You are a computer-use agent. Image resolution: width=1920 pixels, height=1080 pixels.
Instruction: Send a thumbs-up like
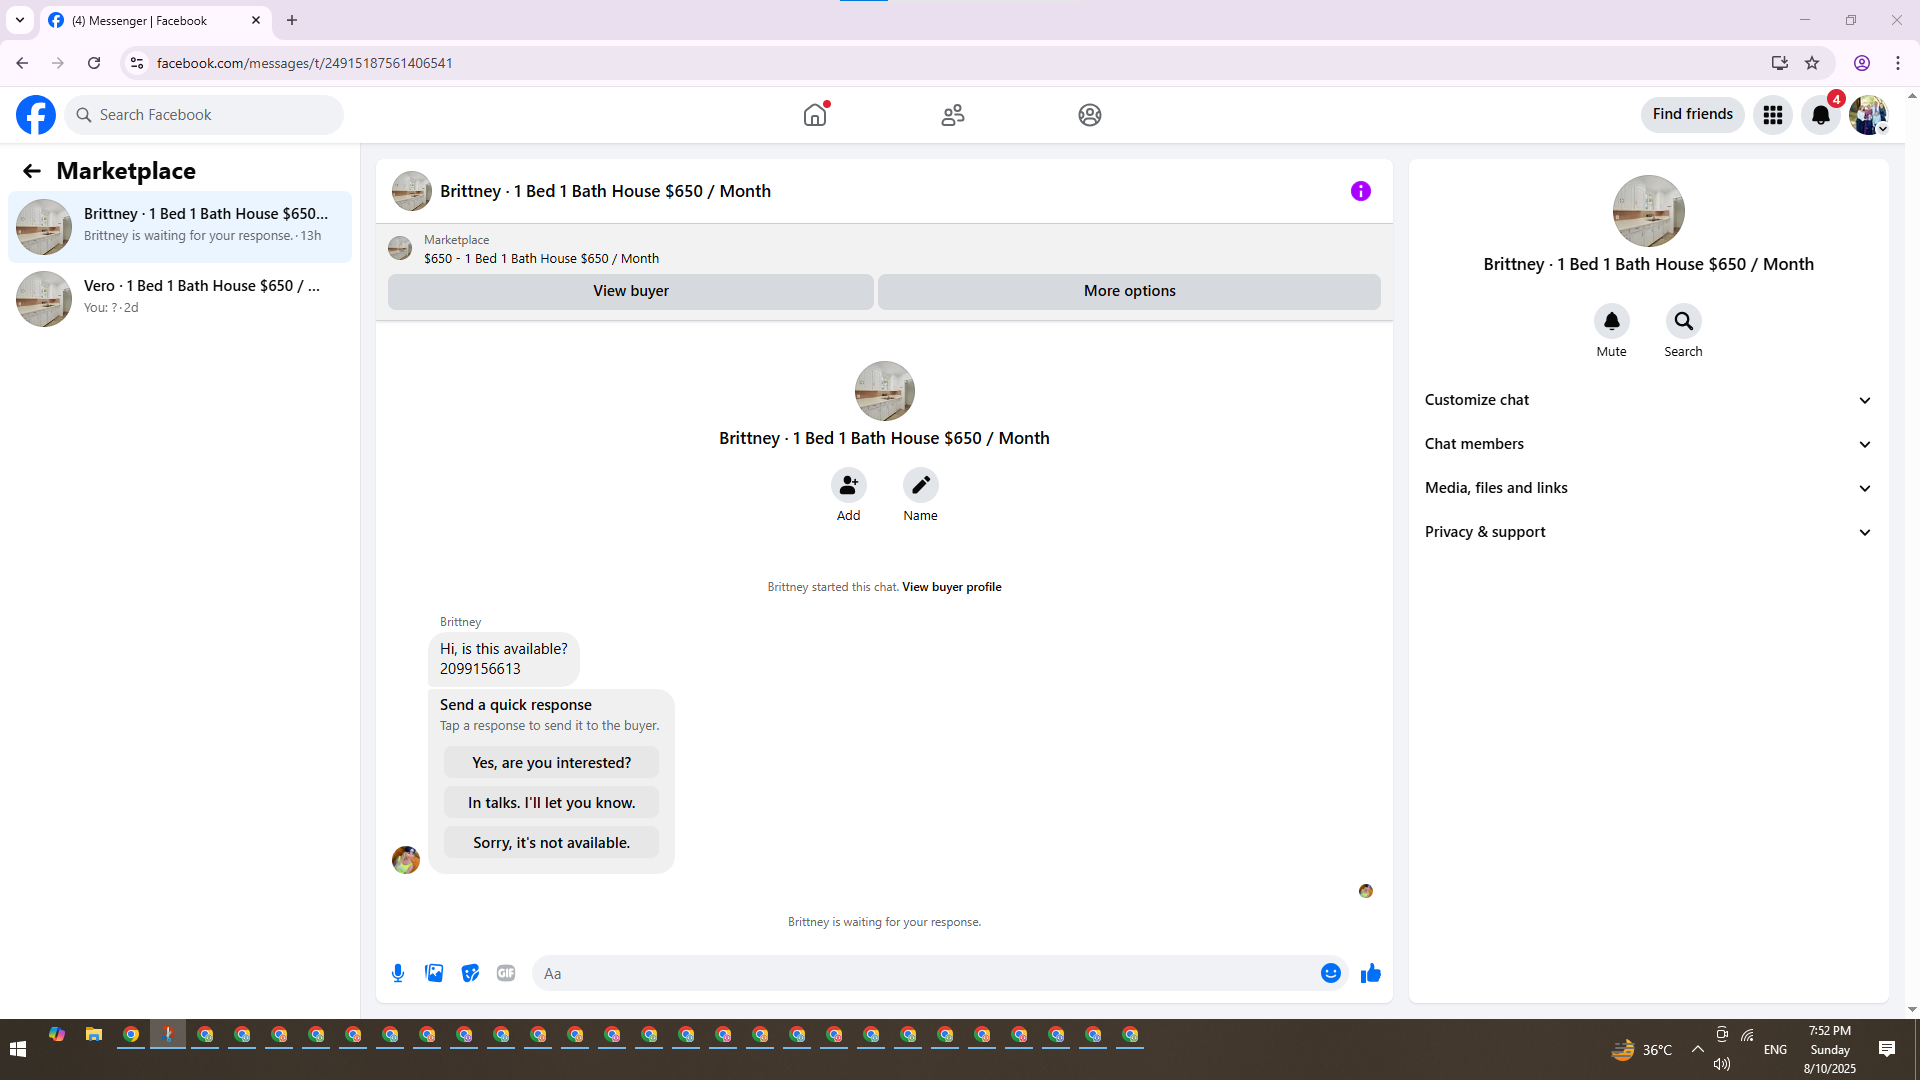pos(1370,973)
